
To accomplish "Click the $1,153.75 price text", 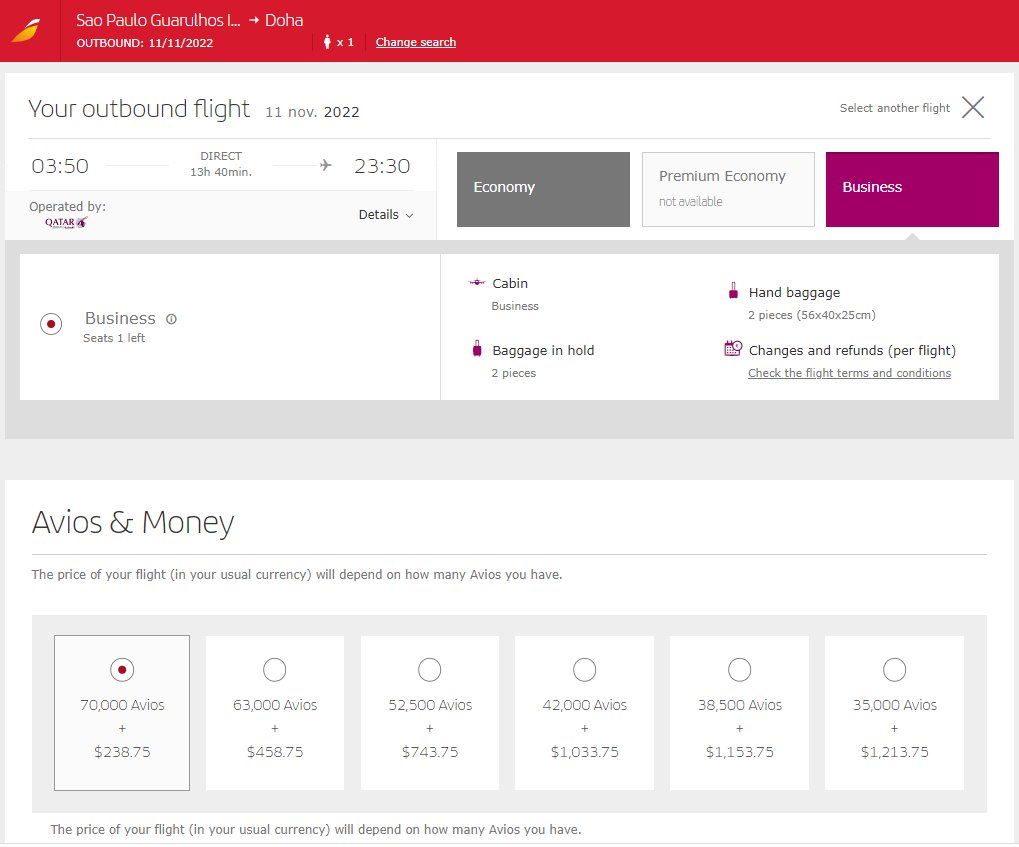I will (x=740, y=752).
